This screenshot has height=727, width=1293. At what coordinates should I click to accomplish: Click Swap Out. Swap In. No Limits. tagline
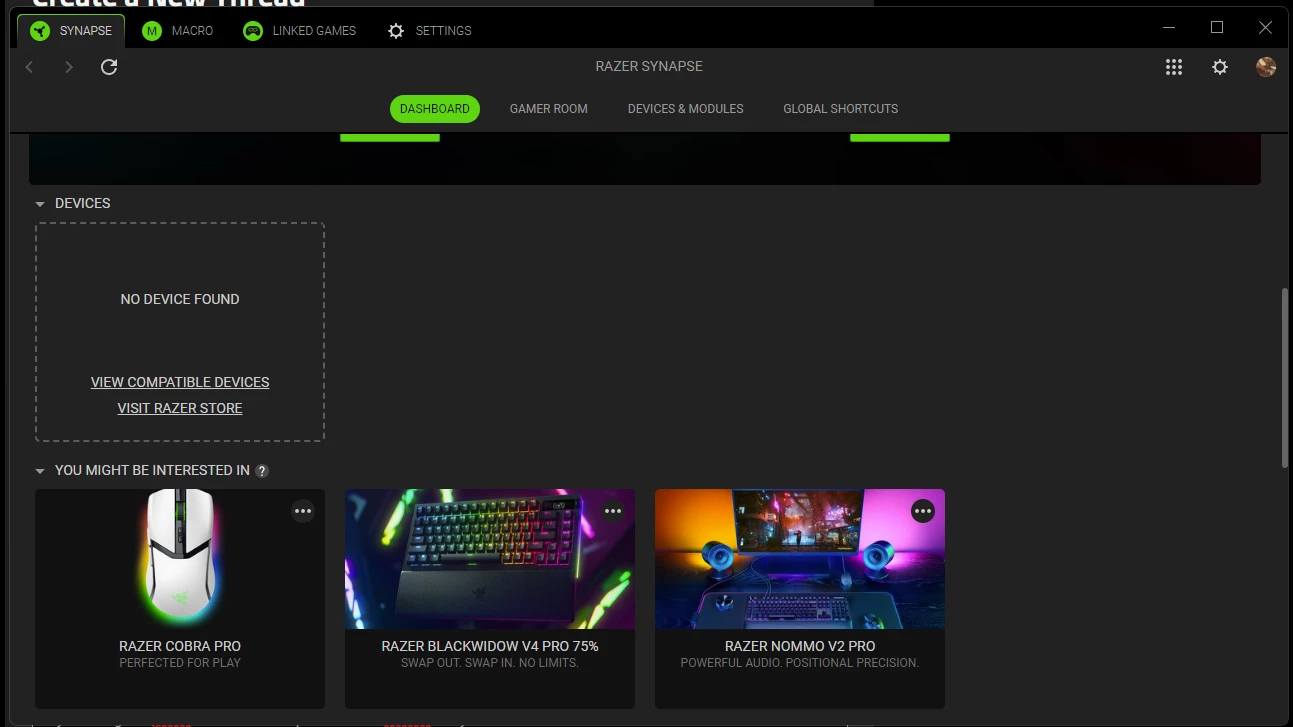tap(490, 663)
